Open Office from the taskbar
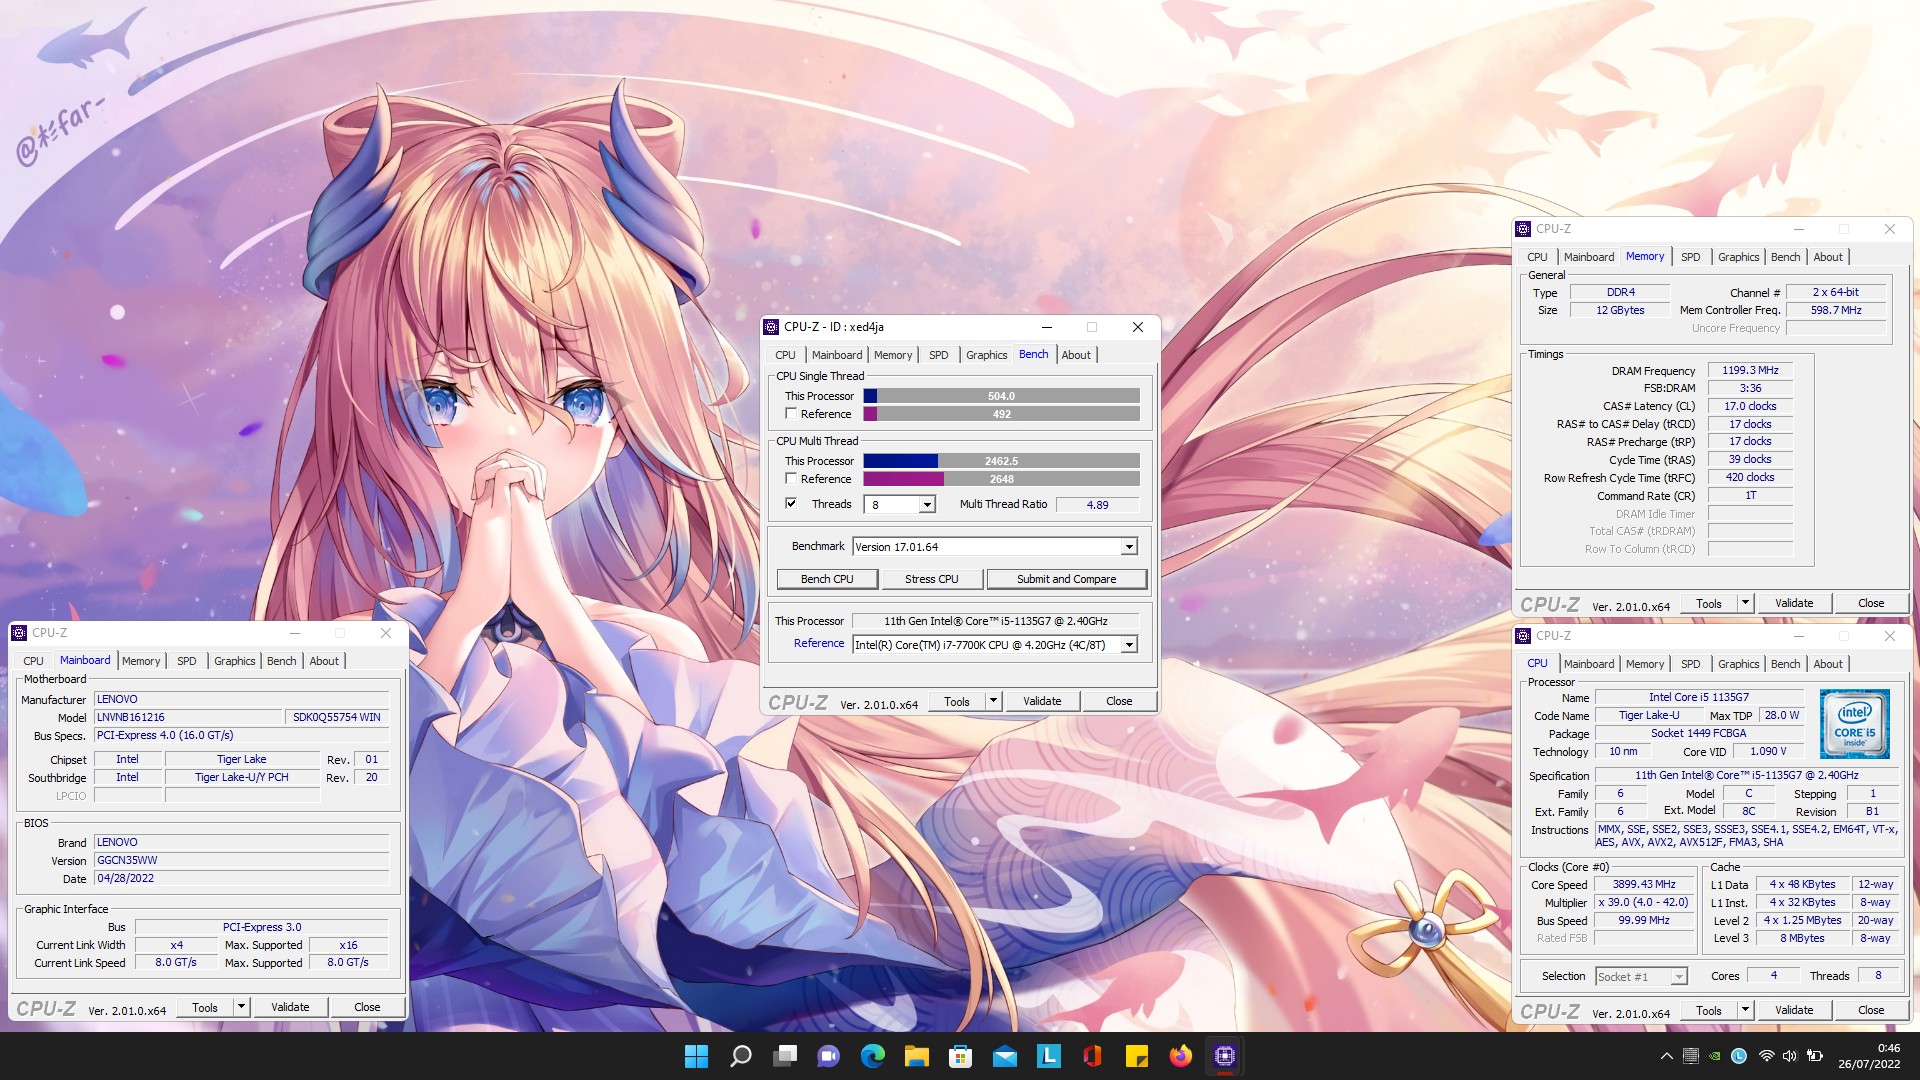The image size is (1920, 1080). [1093, 1056]
